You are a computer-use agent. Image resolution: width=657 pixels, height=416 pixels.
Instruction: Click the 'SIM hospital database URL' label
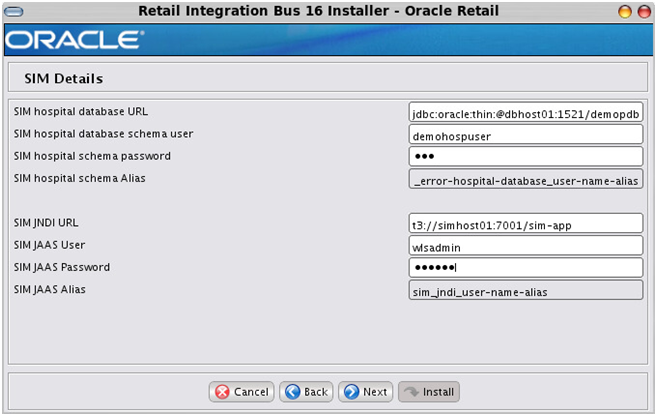(80, 111)
